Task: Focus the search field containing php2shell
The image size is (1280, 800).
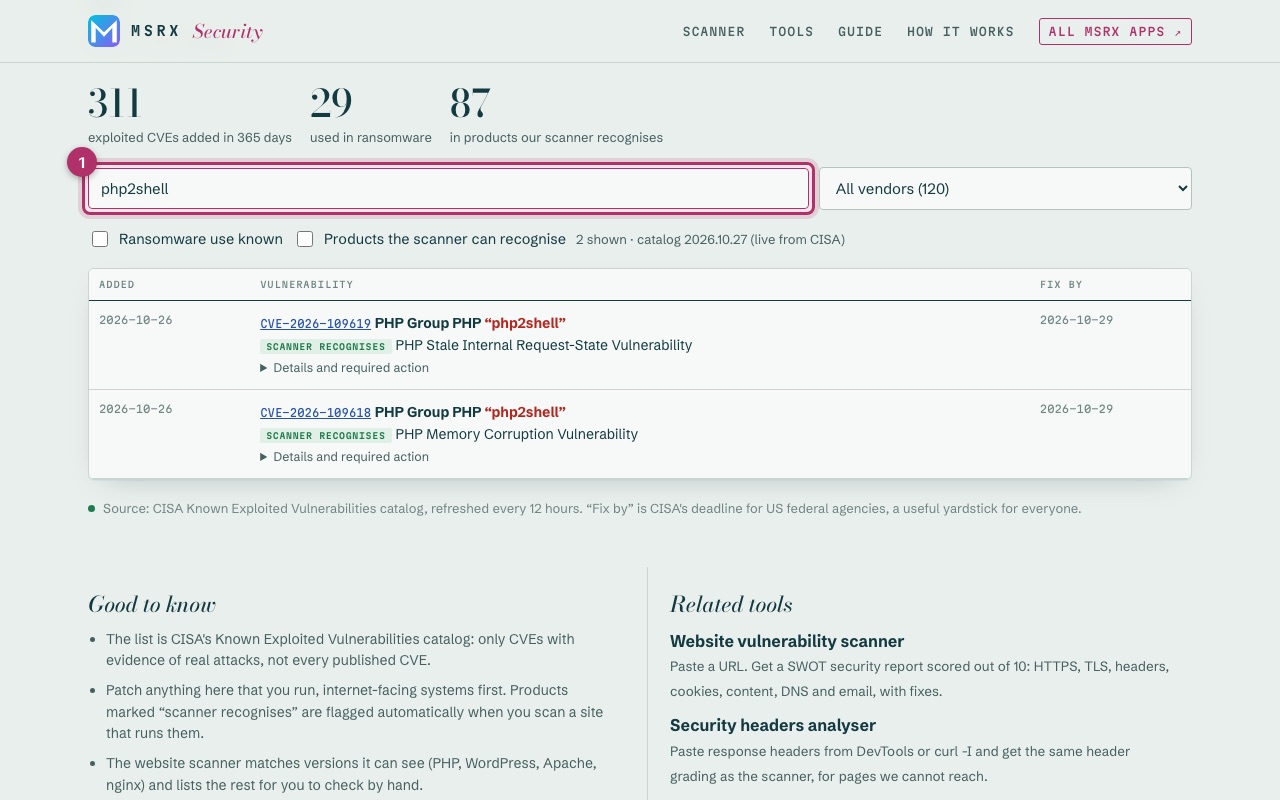Action: [x=448, y=189]
